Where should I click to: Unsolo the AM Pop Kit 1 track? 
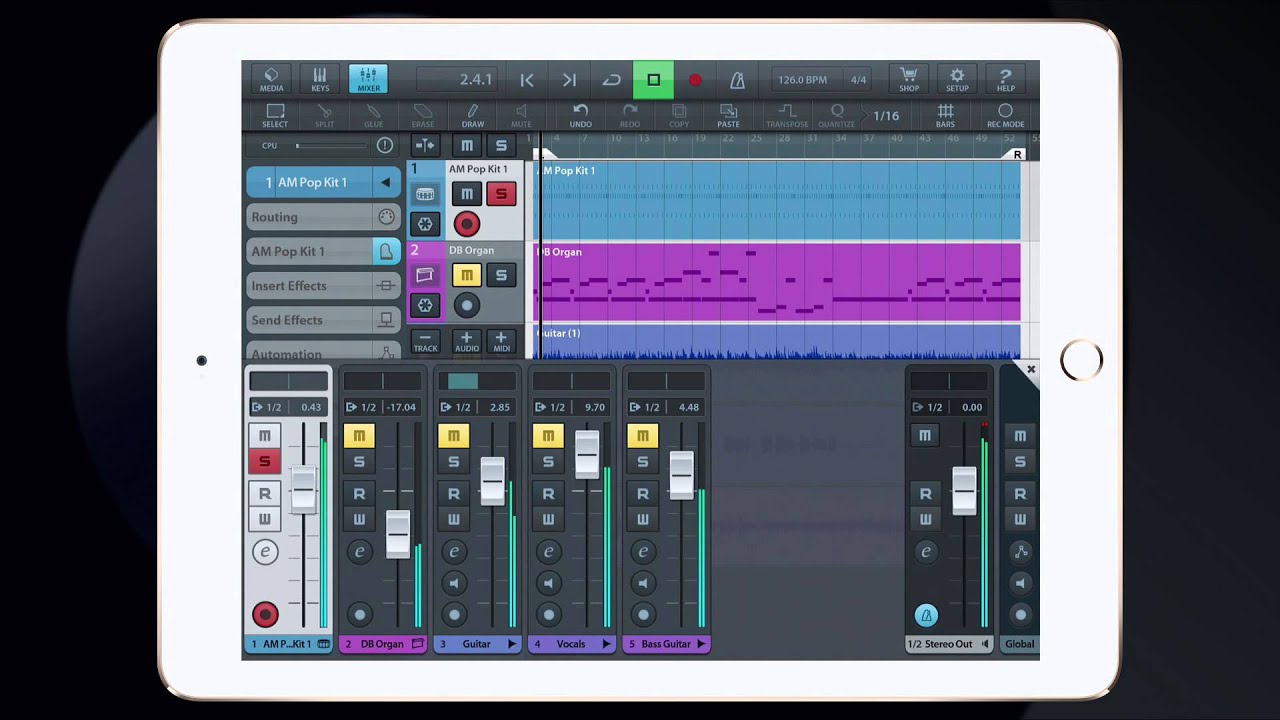point(501,194)
